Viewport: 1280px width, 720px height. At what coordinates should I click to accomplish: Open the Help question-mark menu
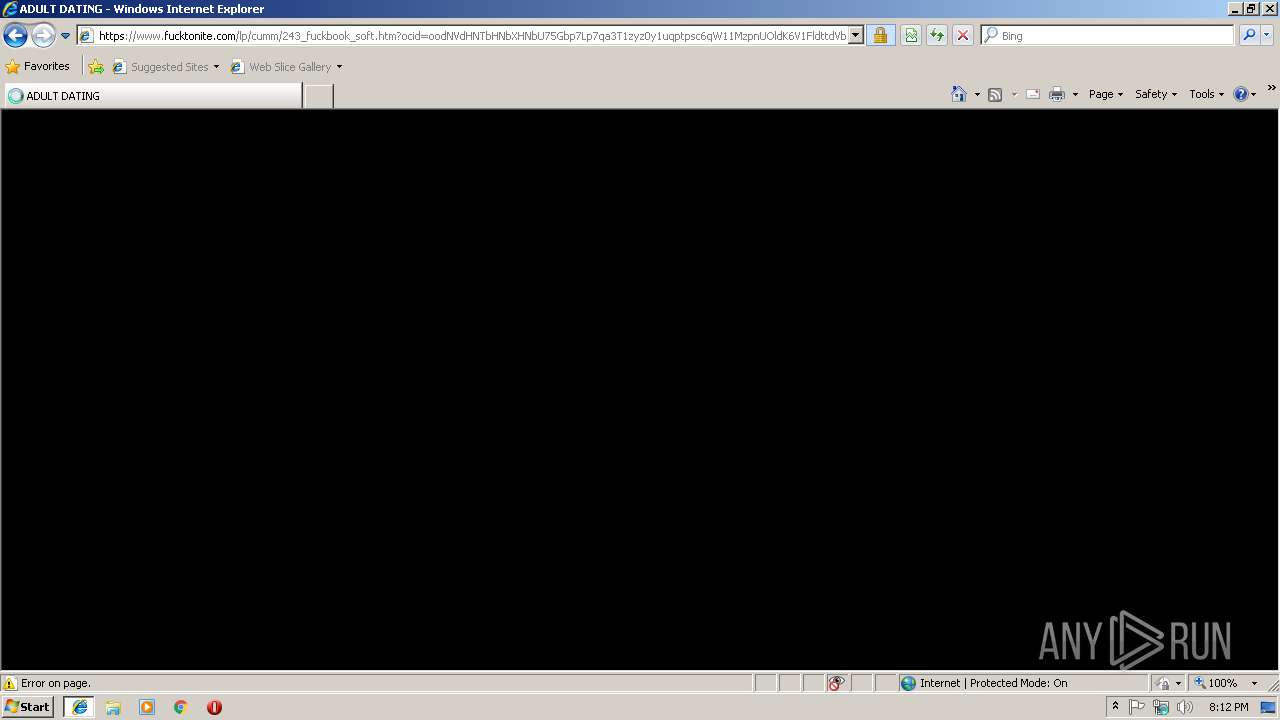(1245, 94)
